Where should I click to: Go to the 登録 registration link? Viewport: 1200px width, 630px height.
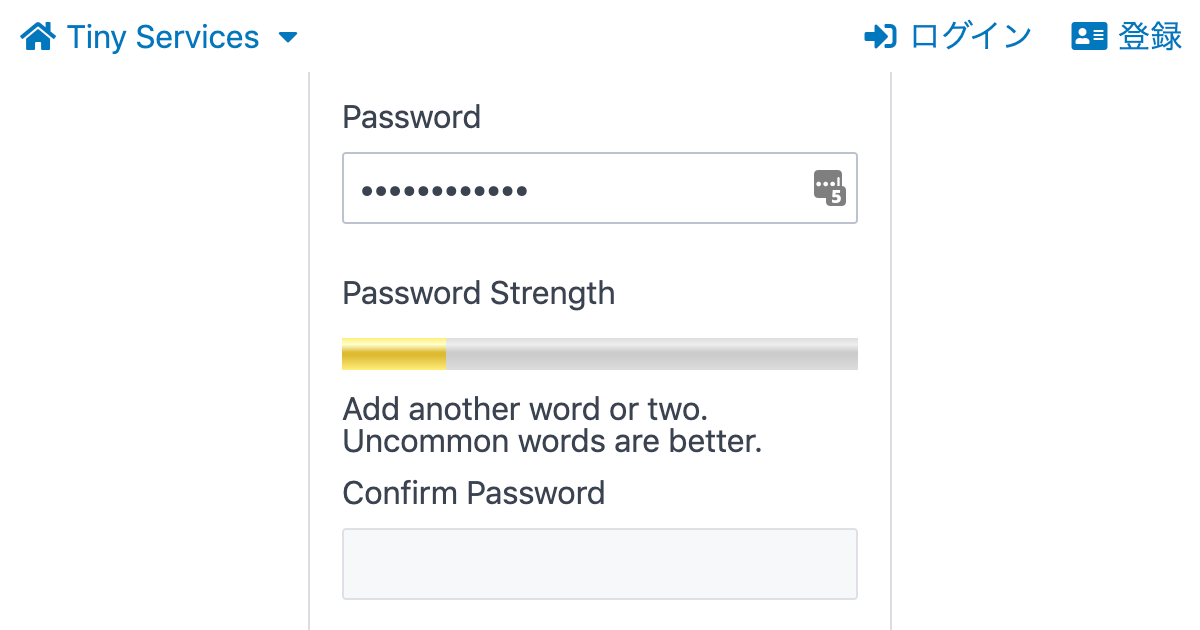1150,37
